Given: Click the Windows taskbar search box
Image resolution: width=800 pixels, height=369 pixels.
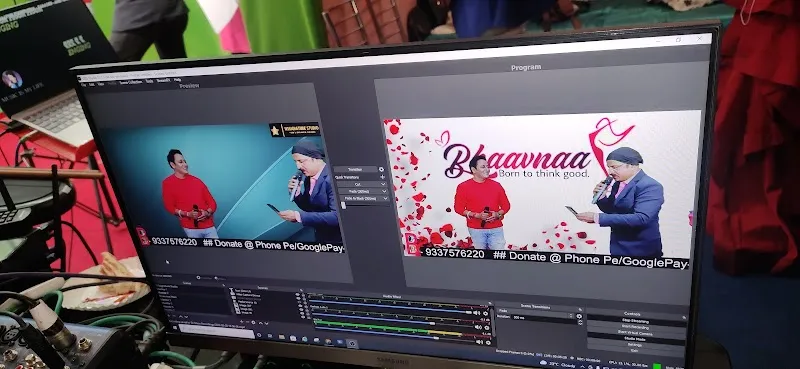Looking at the screenshot, I should tap(216, 331).
